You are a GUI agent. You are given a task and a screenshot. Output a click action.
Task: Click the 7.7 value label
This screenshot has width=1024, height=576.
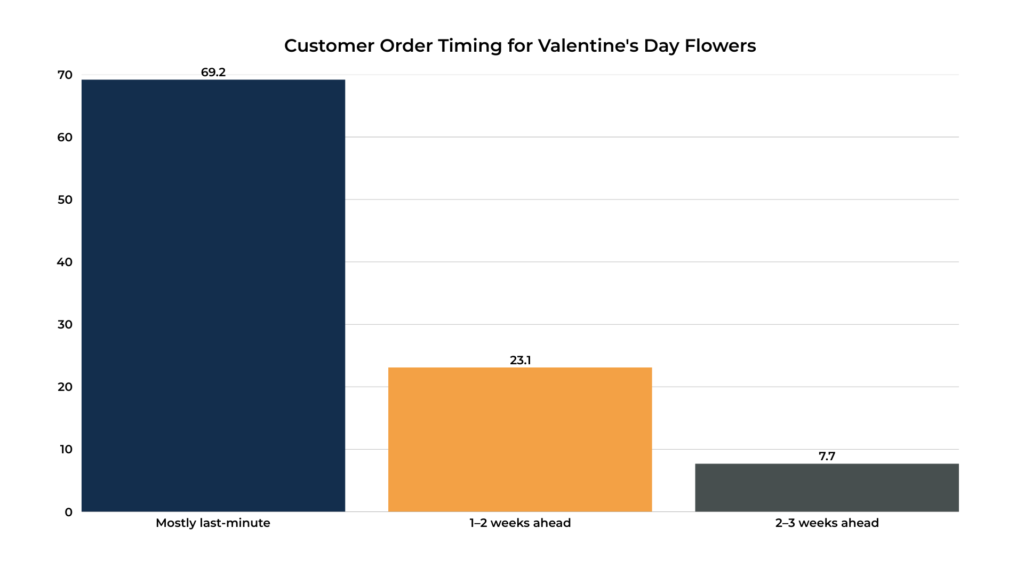(827, 456)
